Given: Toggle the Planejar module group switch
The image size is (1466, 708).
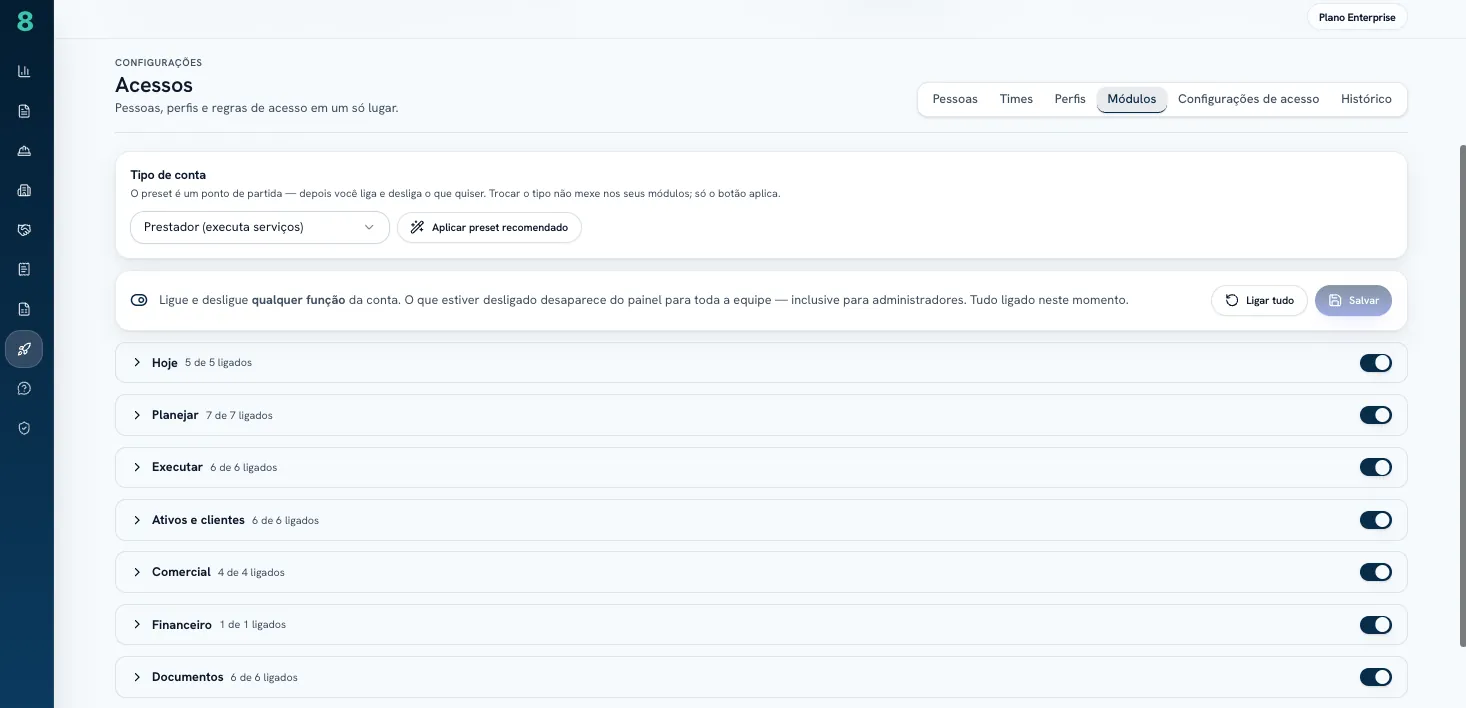Looking at the screenshot, I should (x=1375, y=415).
